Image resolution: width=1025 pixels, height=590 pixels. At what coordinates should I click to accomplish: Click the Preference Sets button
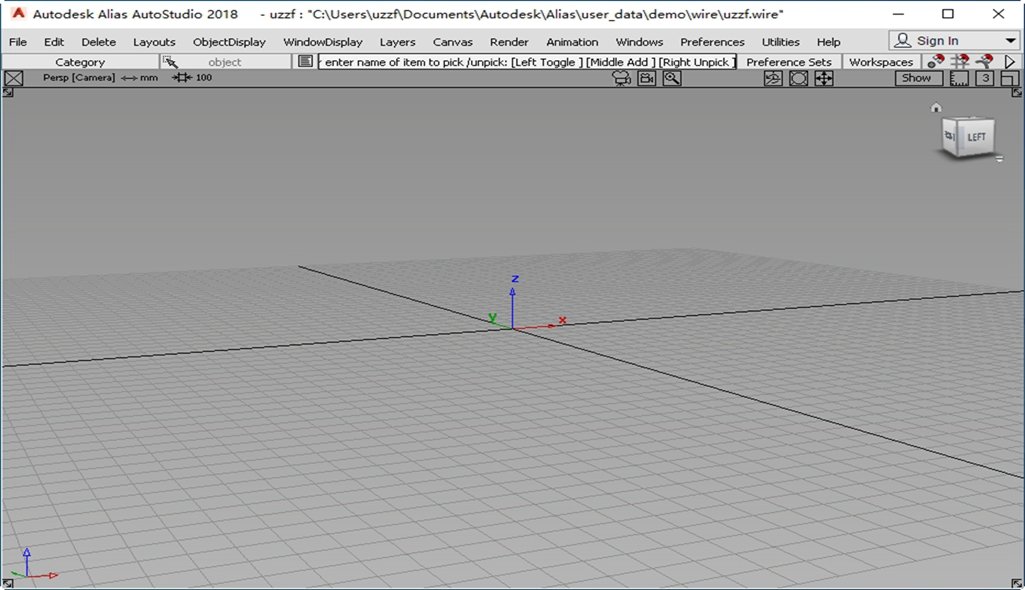[789, 62]
